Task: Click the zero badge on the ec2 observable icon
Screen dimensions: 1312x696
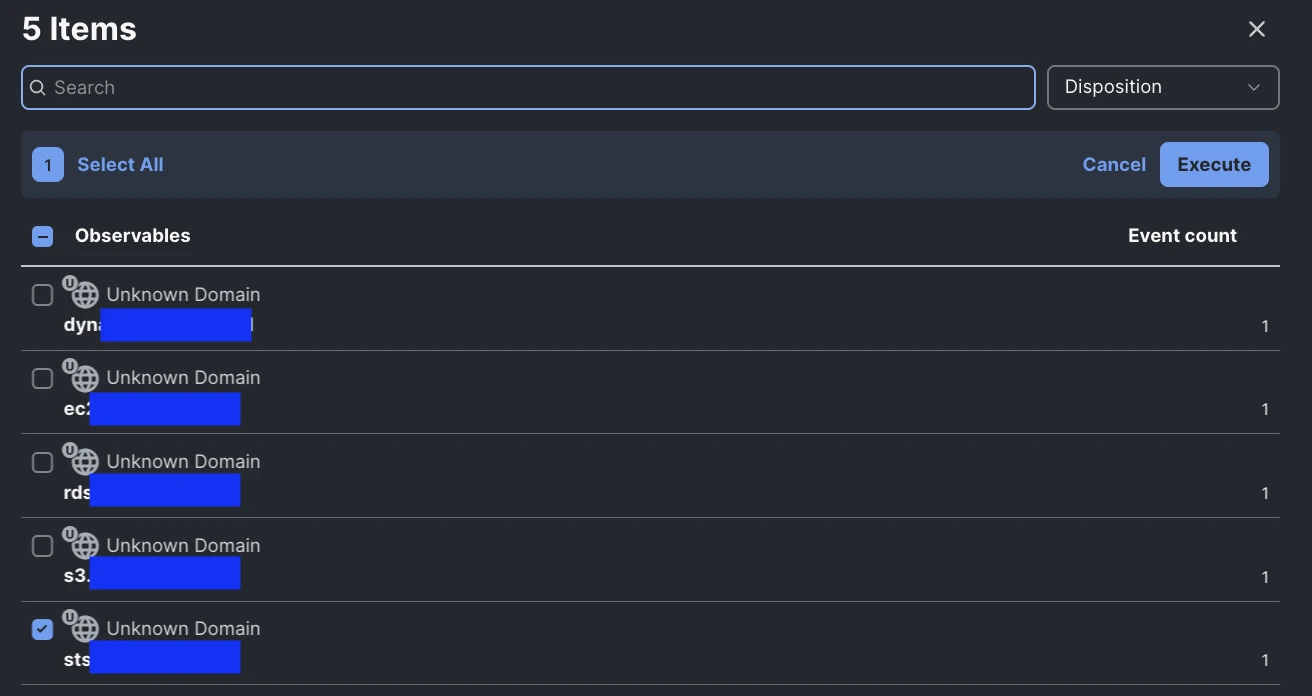Action: [70, 365]
